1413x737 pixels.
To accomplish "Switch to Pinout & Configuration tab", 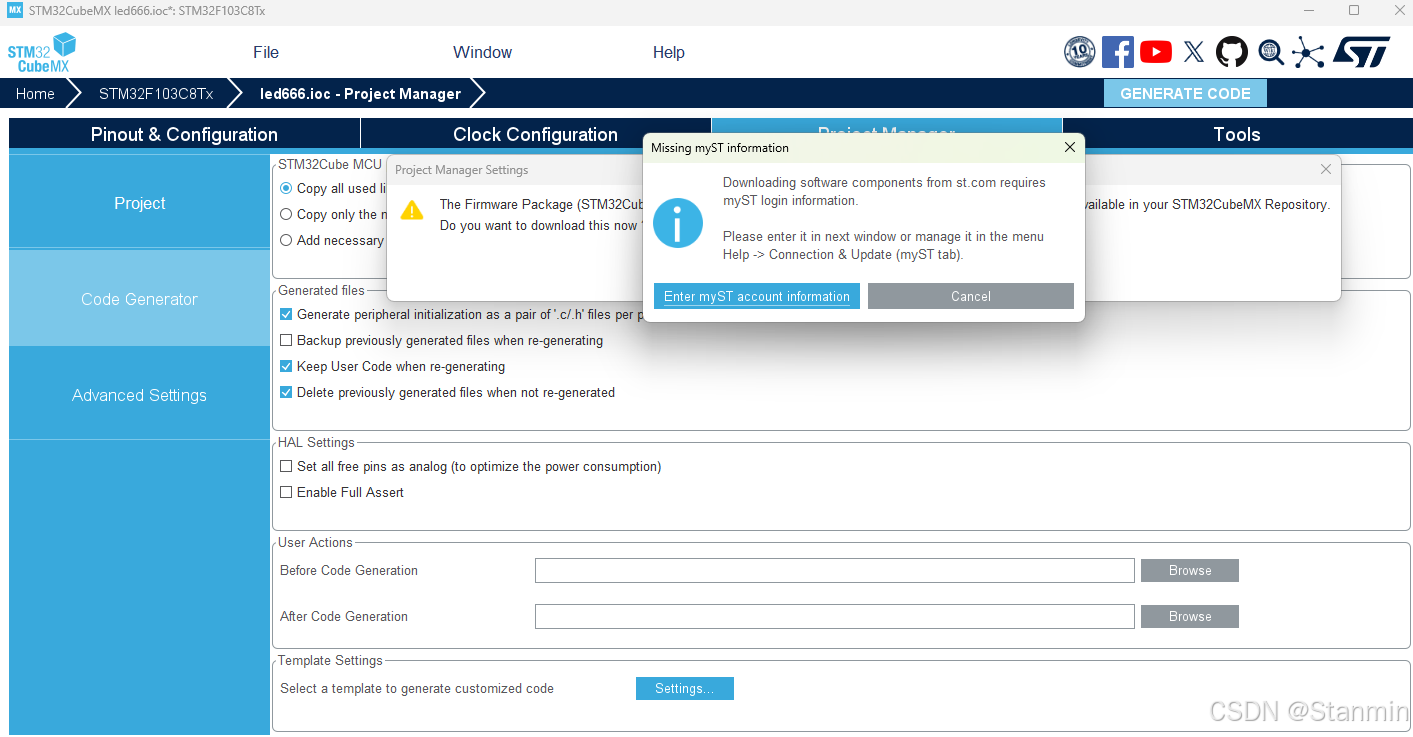I will (184, 134).
